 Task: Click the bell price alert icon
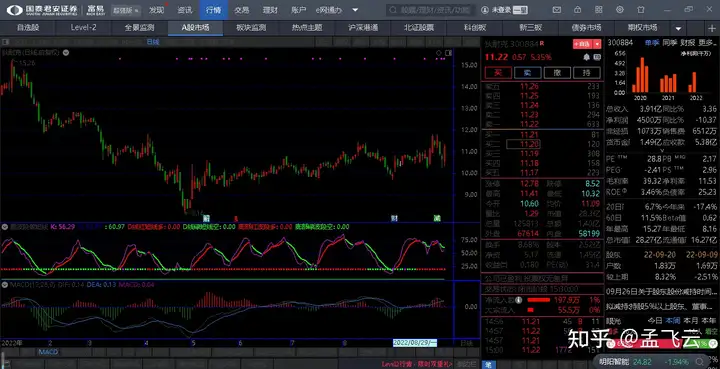[586, 57]
